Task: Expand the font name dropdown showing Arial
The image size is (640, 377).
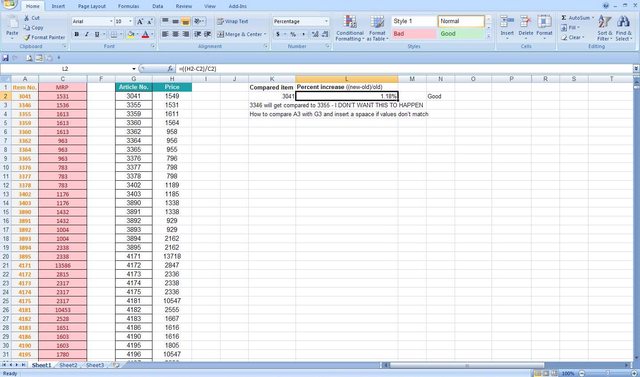Action: coord(111,21)
